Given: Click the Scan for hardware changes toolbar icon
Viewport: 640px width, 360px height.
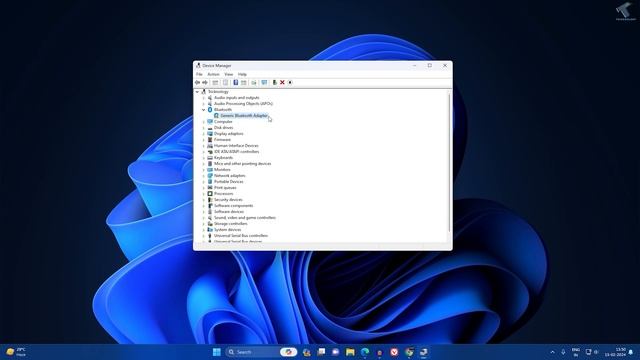Looking at the screenshot, I should coord(264,82).
